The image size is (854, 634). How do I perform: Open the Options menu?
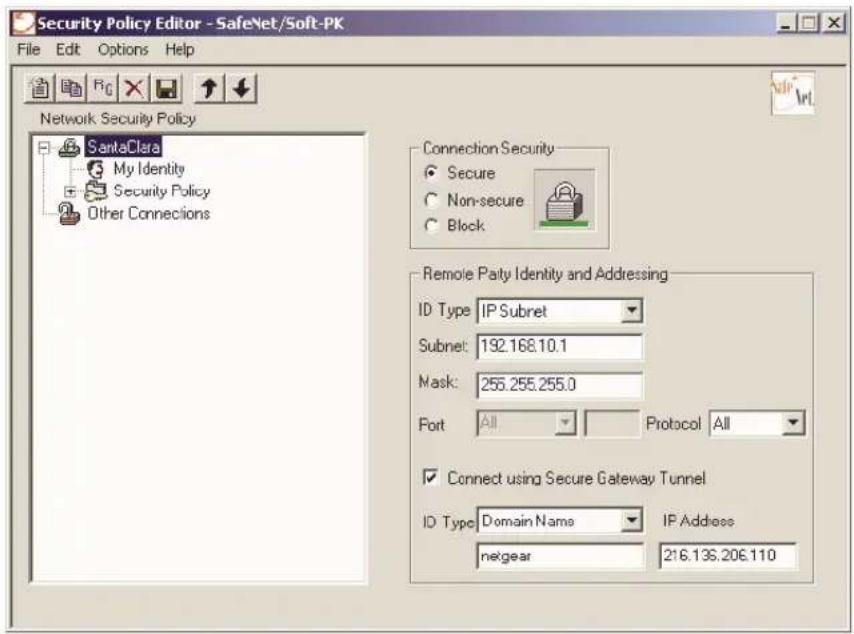(x=123, y=50)
